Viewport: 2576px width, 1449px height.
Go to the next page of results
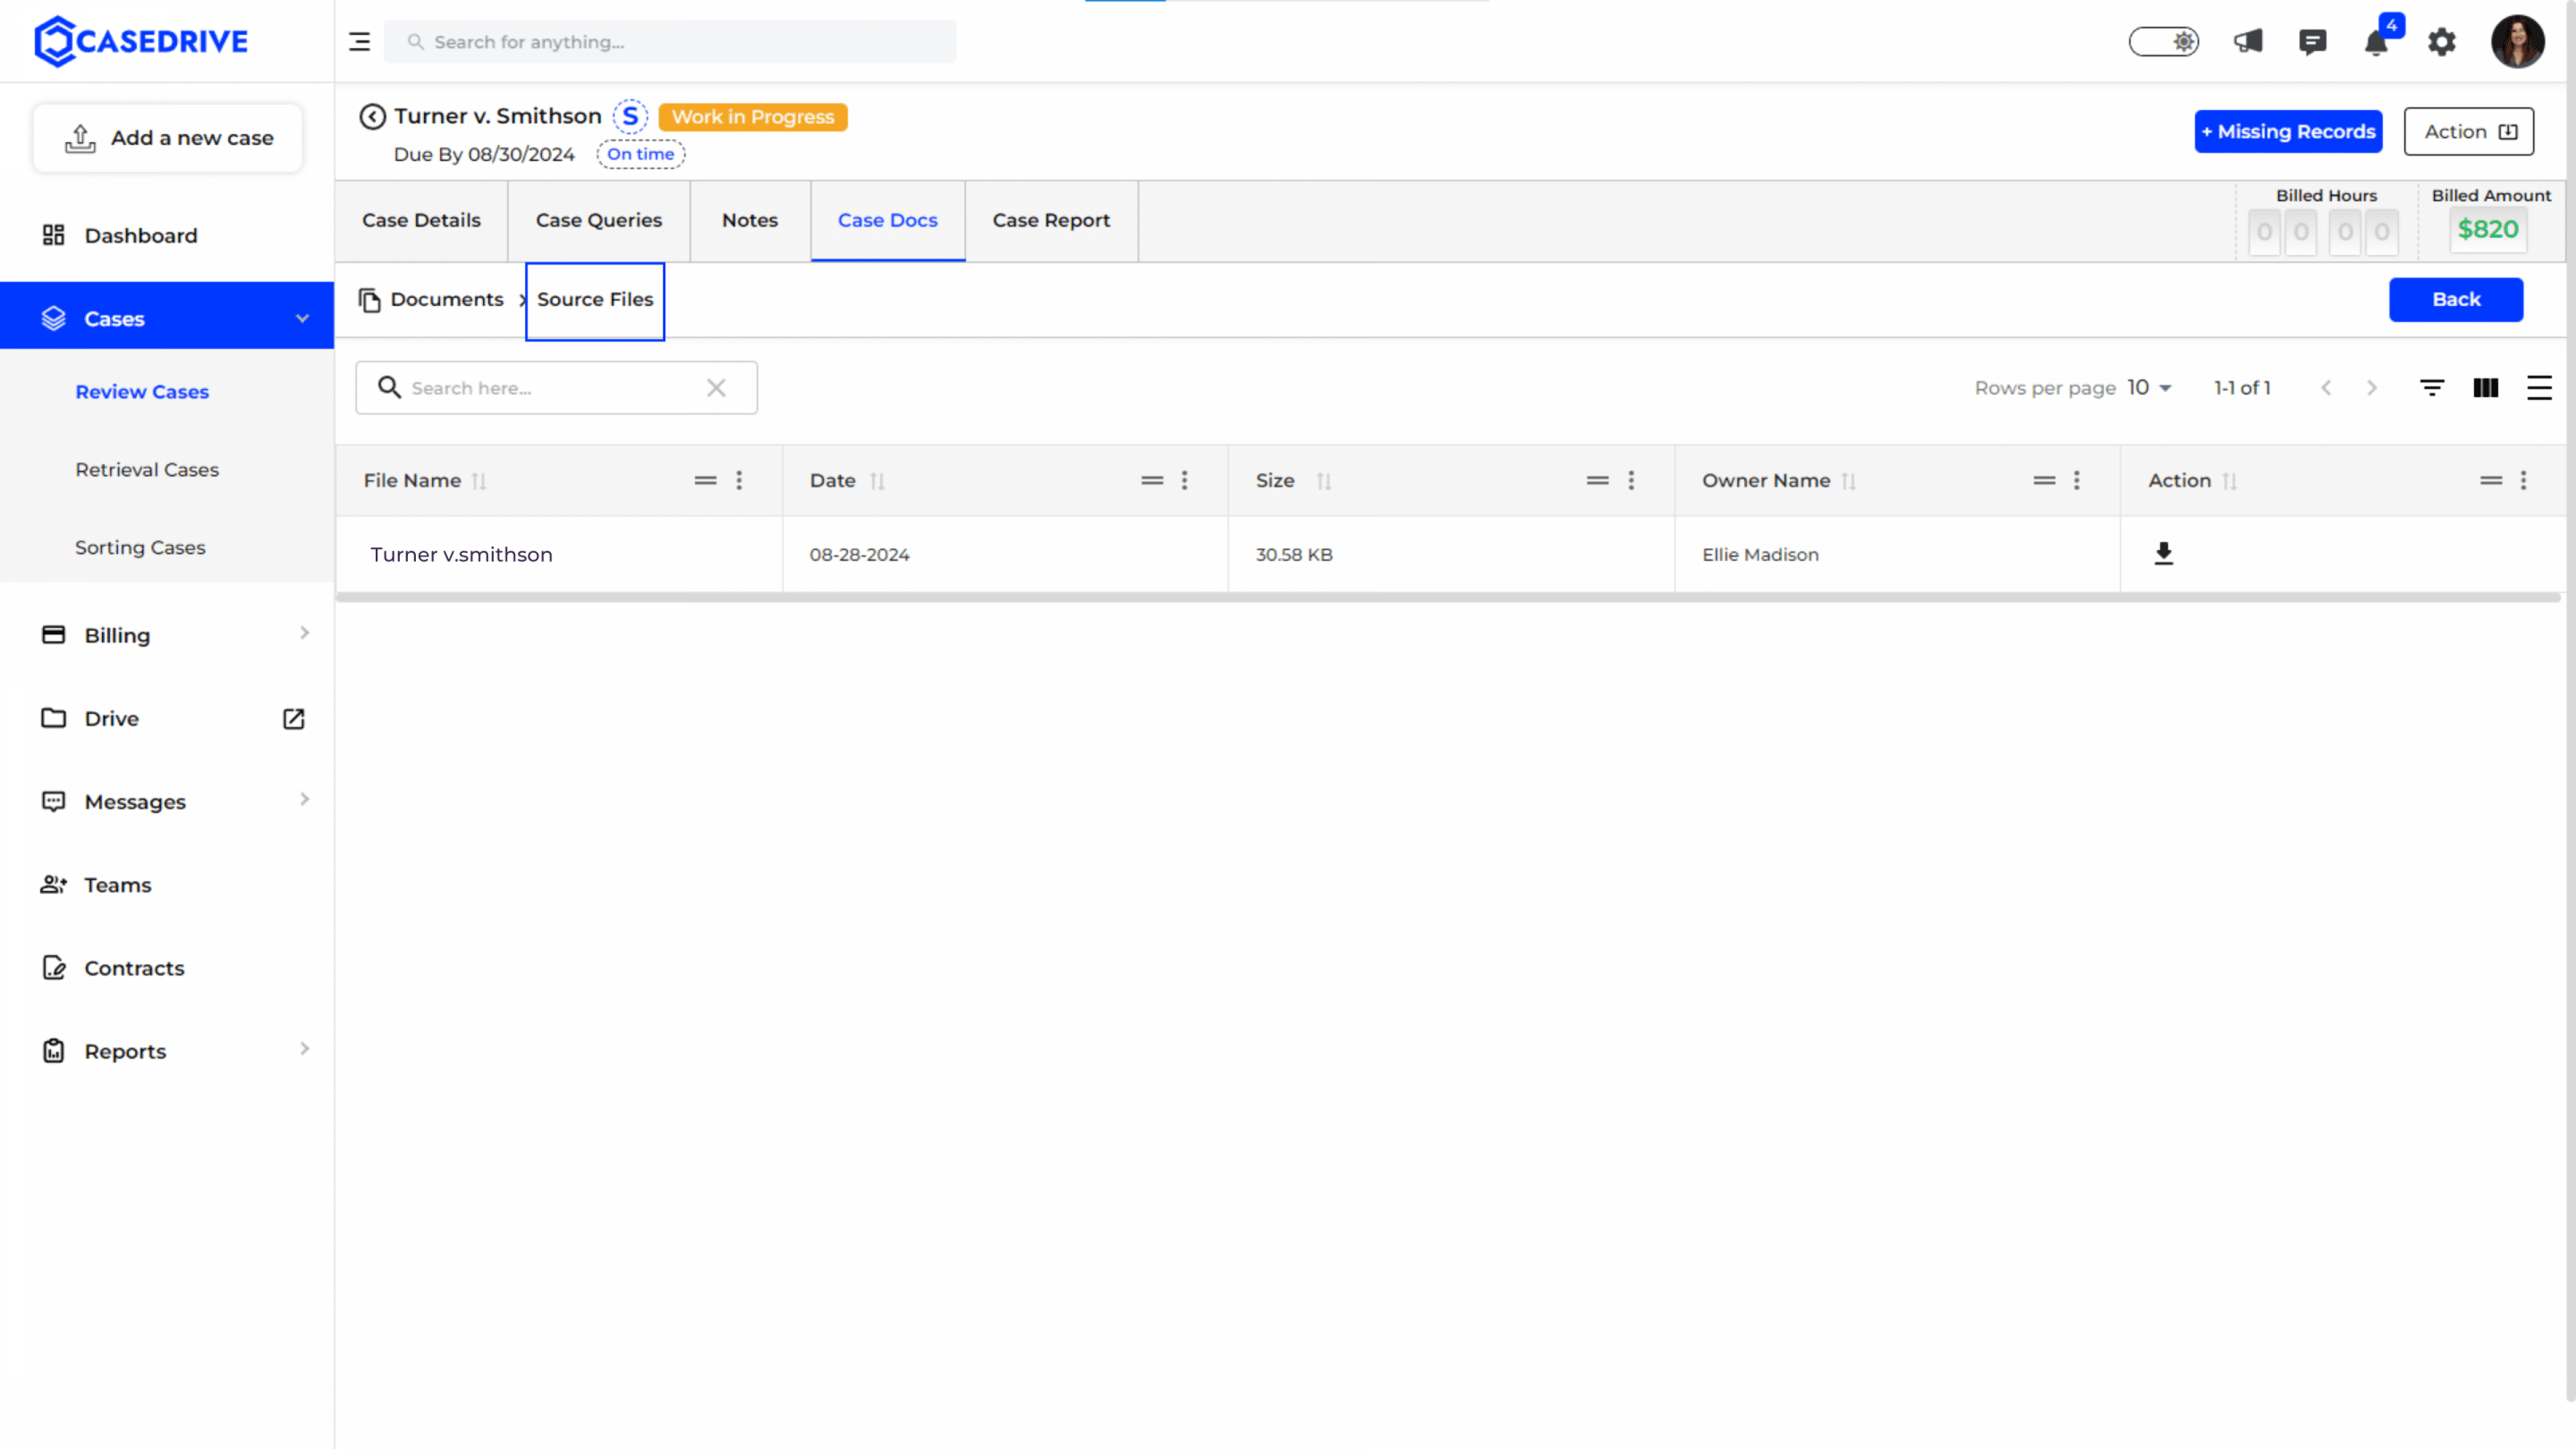(x=2372, y=388)
